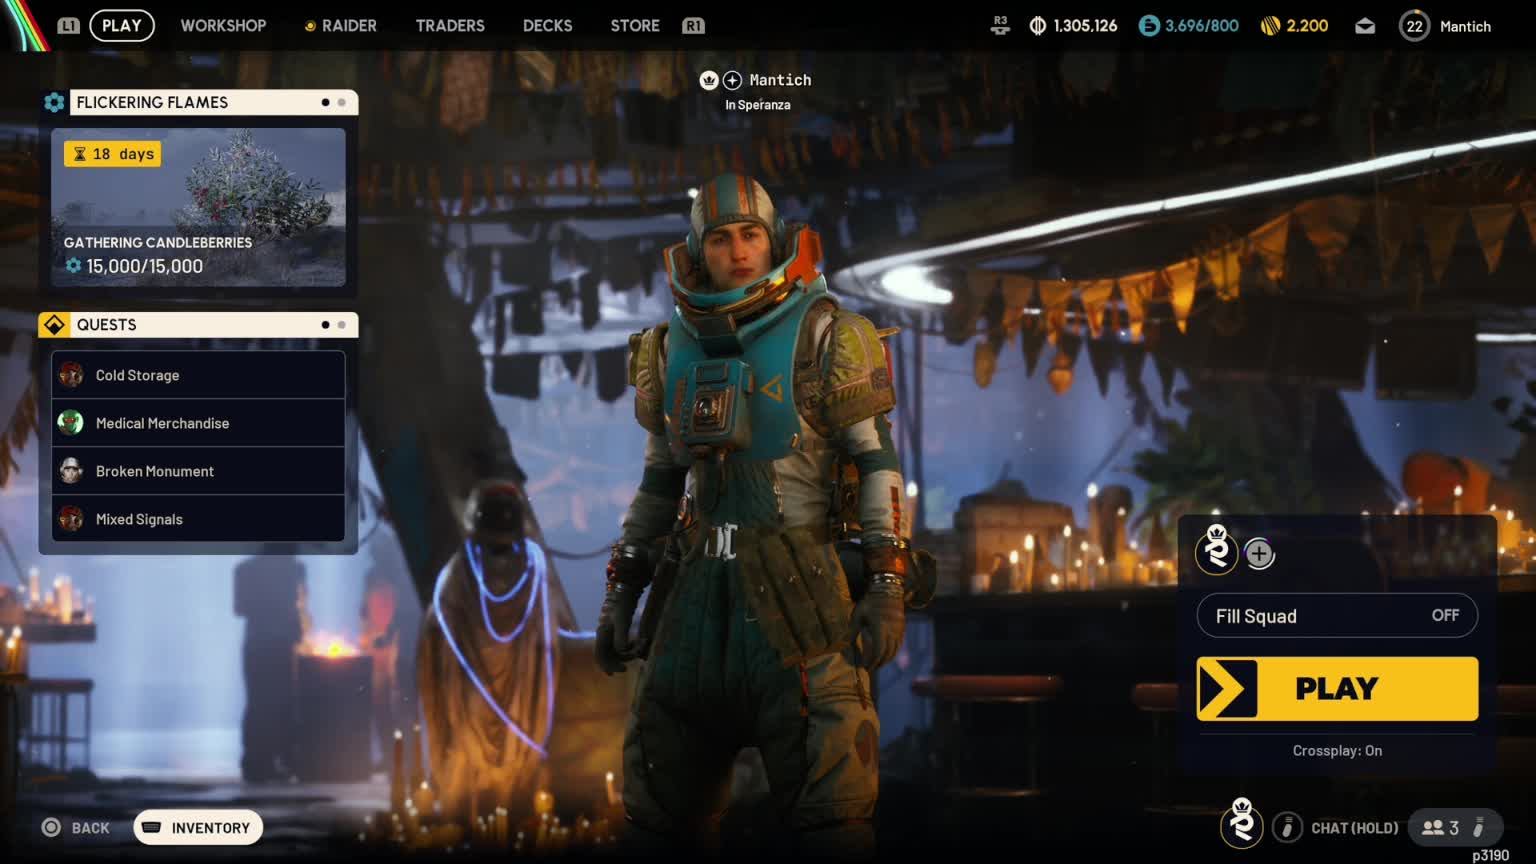Click the plus icon next to Mantich name
Image resolution: width=1536 pixels, height=864 pixels.
click(x=732, y=80)
